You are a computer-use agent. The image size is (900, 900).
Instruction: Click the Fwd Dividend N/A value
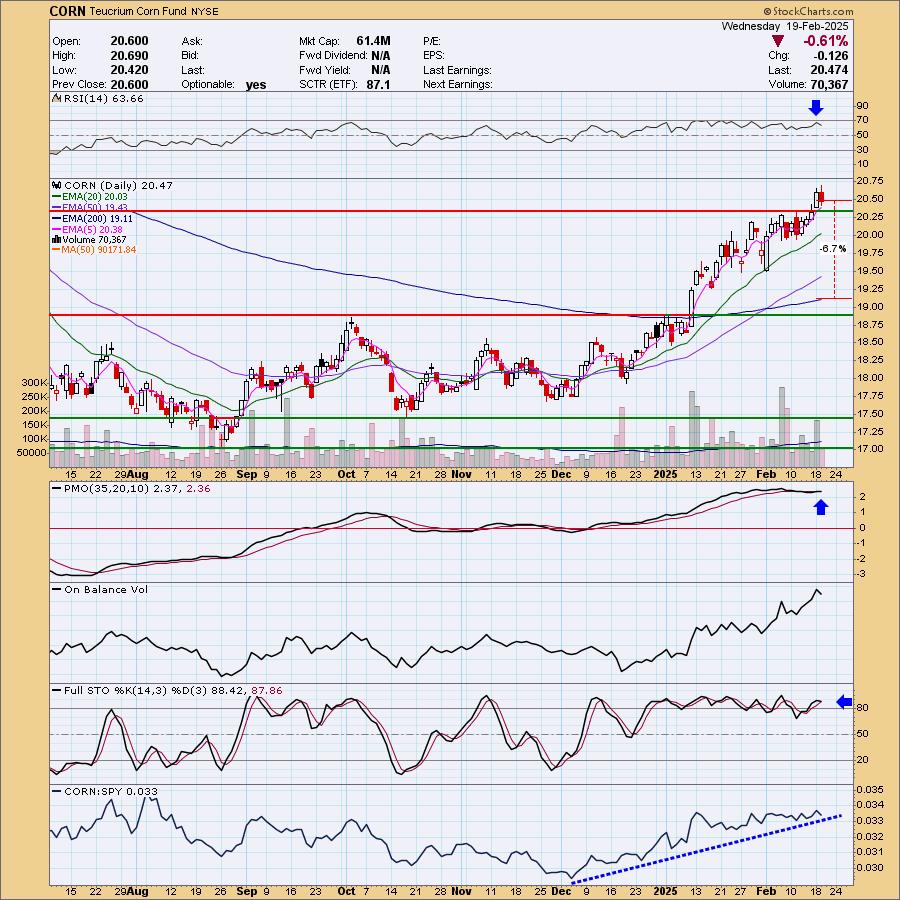(381, 56)
